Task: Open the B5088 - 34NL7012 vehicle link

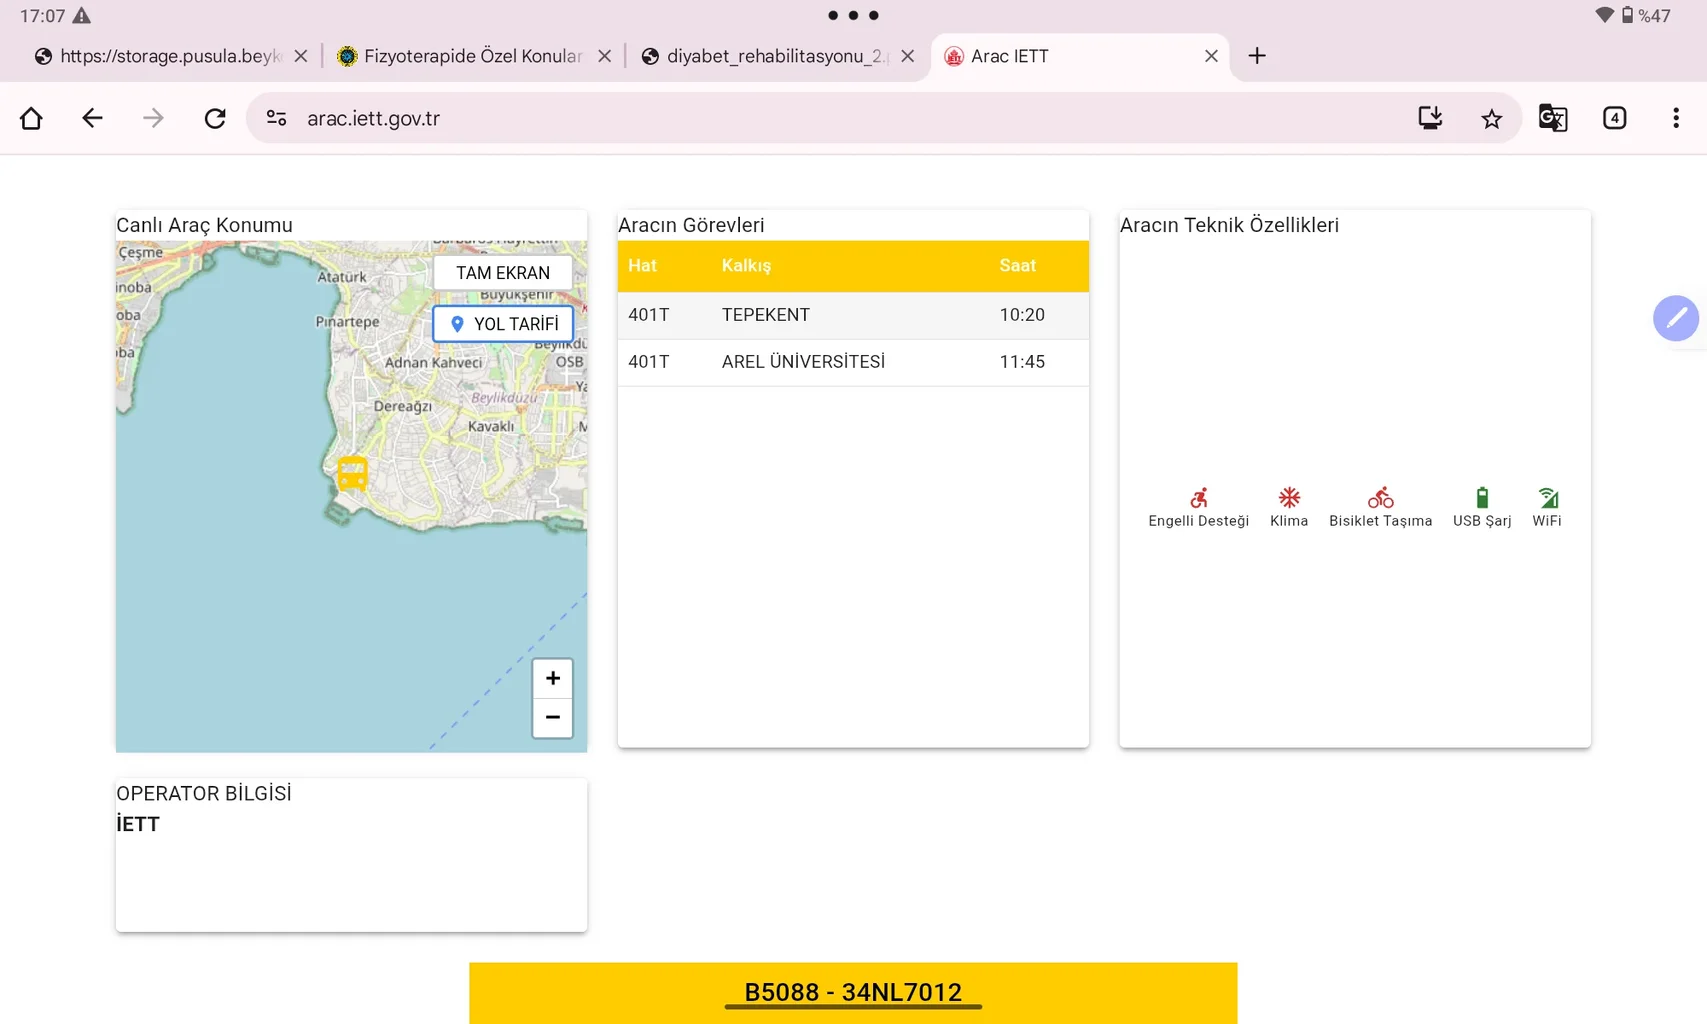Action: 851,991
